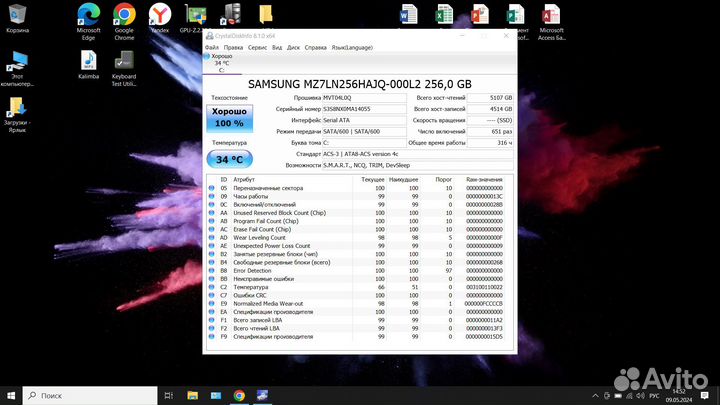This screenshot has height=405, width=720.
Task: Click the Поиск taskbar search box
Action: click(x=90, y=395)
